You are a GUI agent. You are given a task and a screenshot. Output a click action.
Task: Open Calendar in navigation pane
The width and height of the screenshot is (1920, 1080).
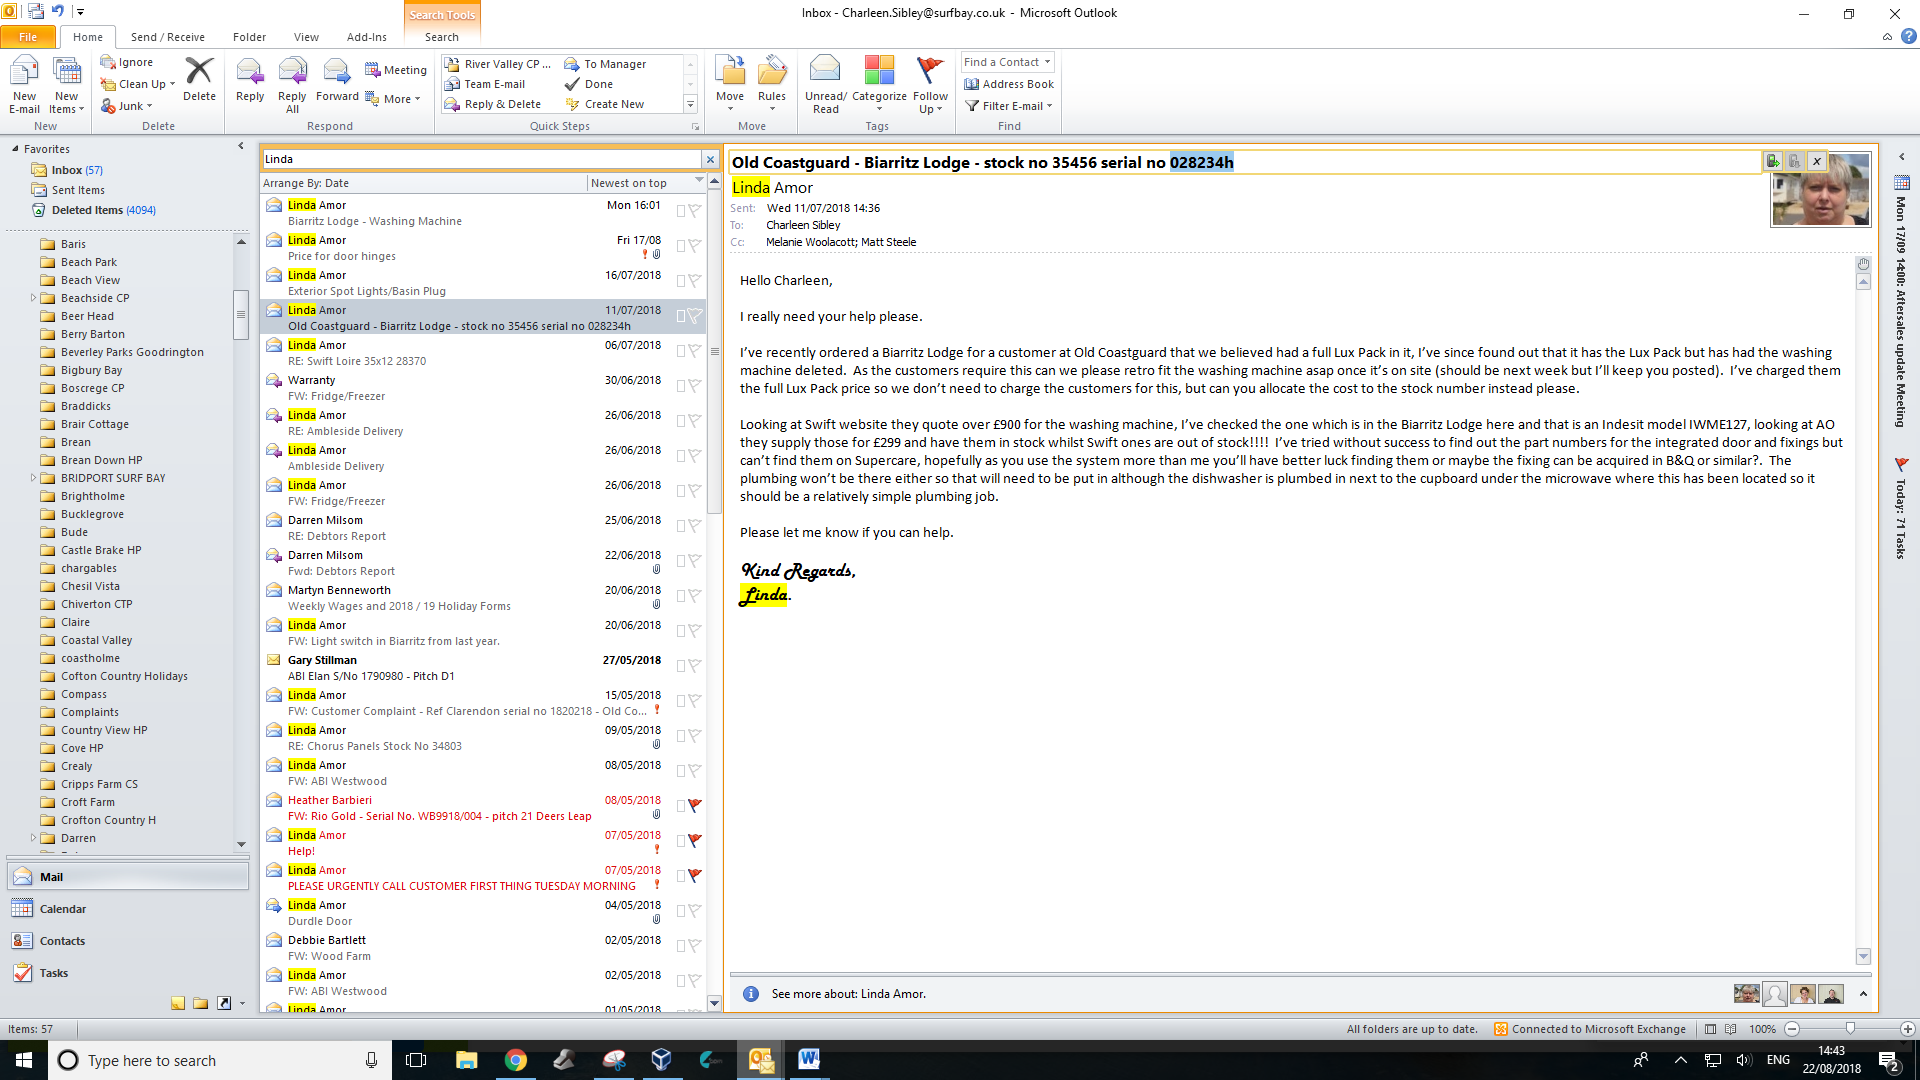(63, 909)
